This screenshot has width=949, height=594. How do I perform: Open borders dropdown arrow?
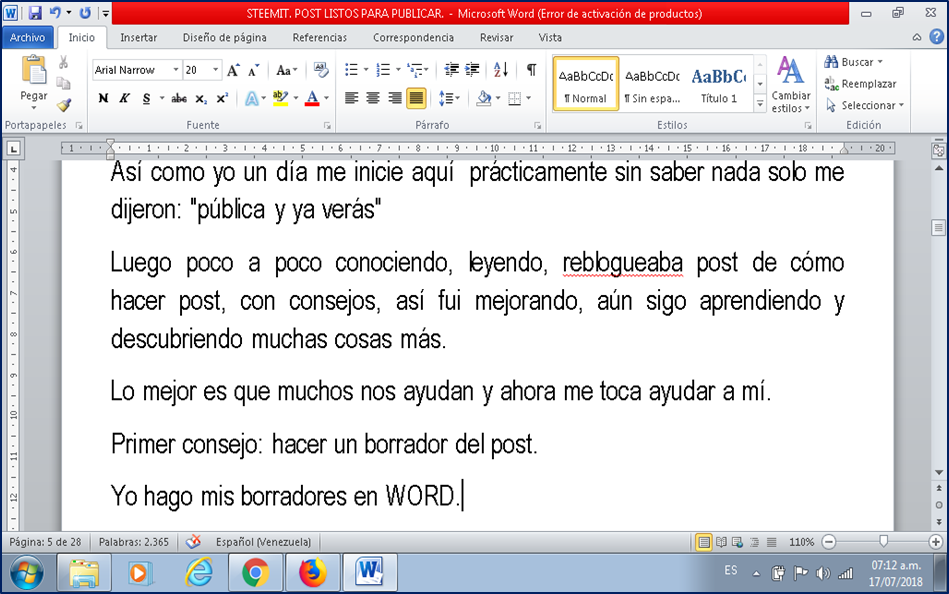pos(529,98)
